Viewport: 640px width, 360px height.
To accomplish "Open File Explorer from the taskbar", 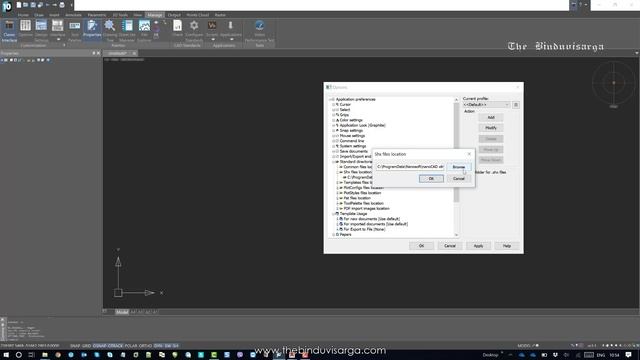I will [x=45, y=355].
